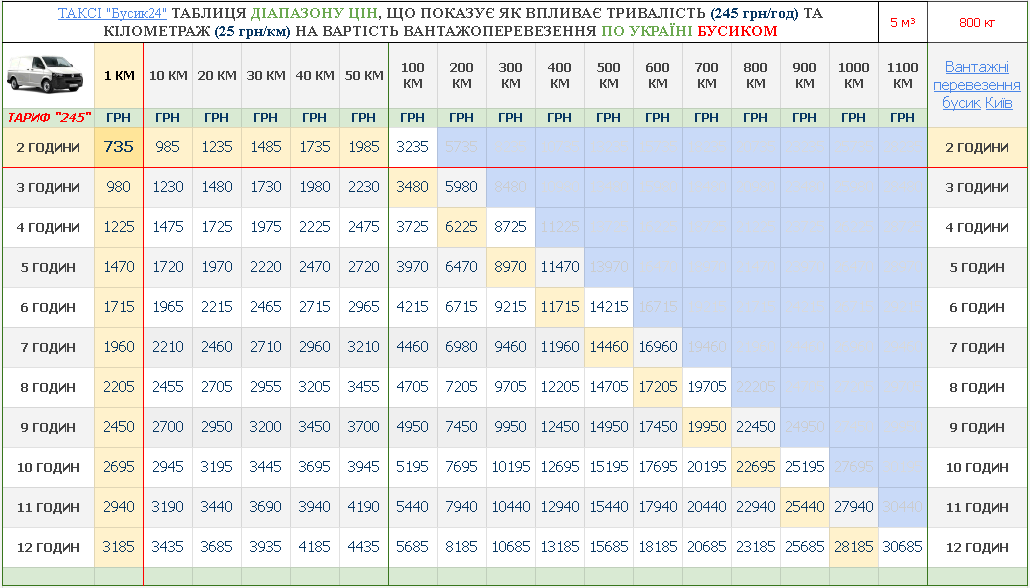This screenshot has width=1030, height=588.
Task: Click the 100 КМ column header
Action: 413,75
